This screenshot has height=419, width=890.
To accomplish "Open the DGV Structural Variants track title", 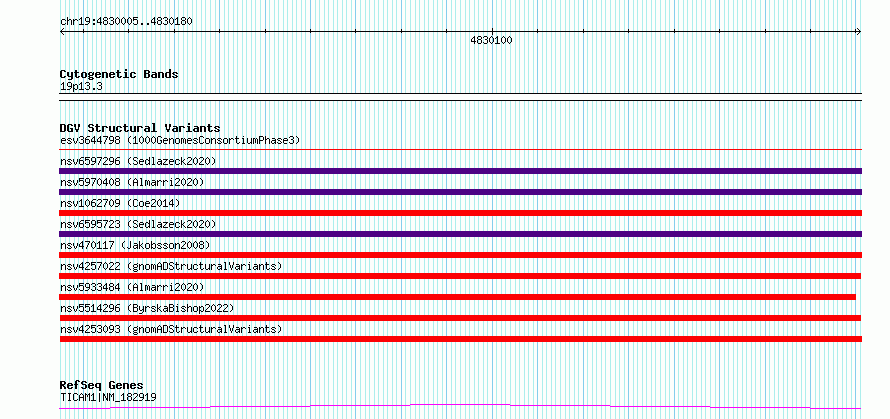I will (140, 128).
